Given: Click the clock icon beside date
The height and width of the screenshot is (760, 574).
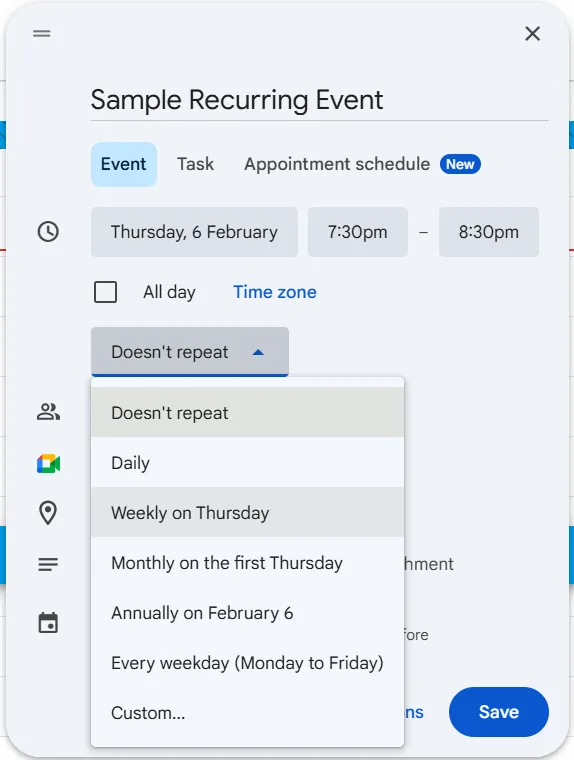Looking at the screenshot, I should tap(48, 232).
